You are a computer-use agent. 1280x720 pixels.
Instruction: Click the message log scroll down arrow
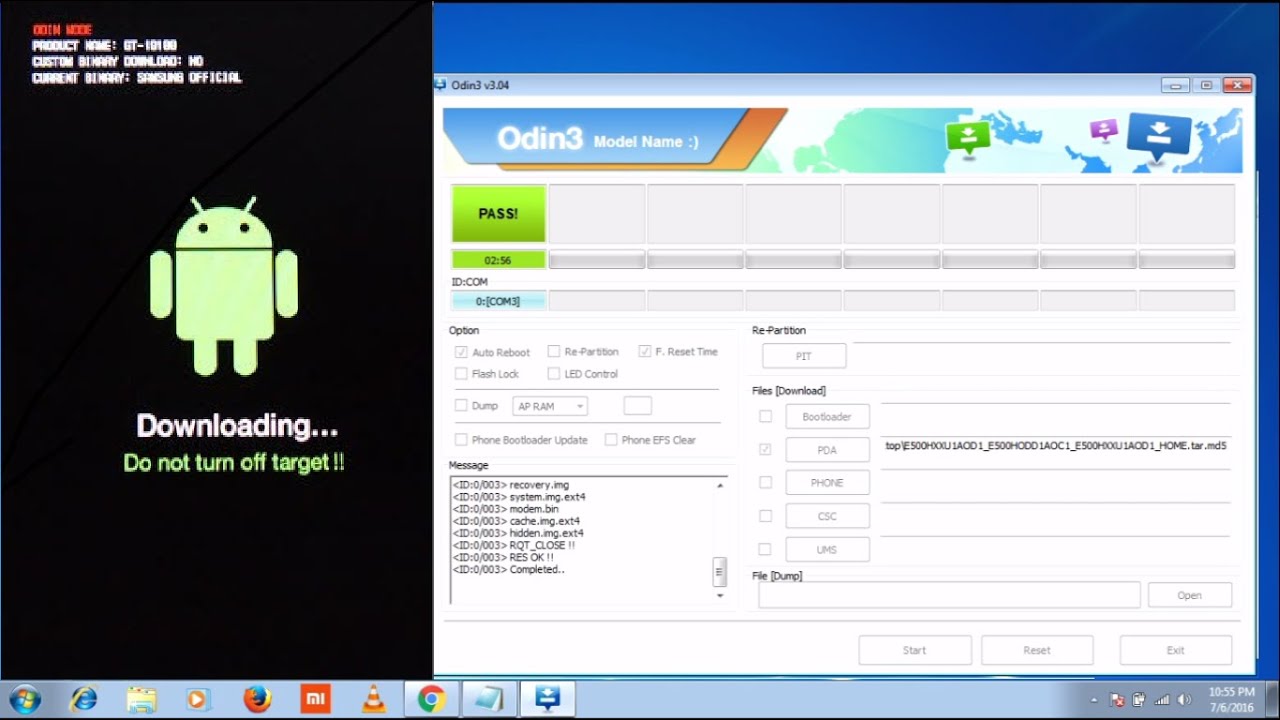pyautogui.click(x=719, y=595)
